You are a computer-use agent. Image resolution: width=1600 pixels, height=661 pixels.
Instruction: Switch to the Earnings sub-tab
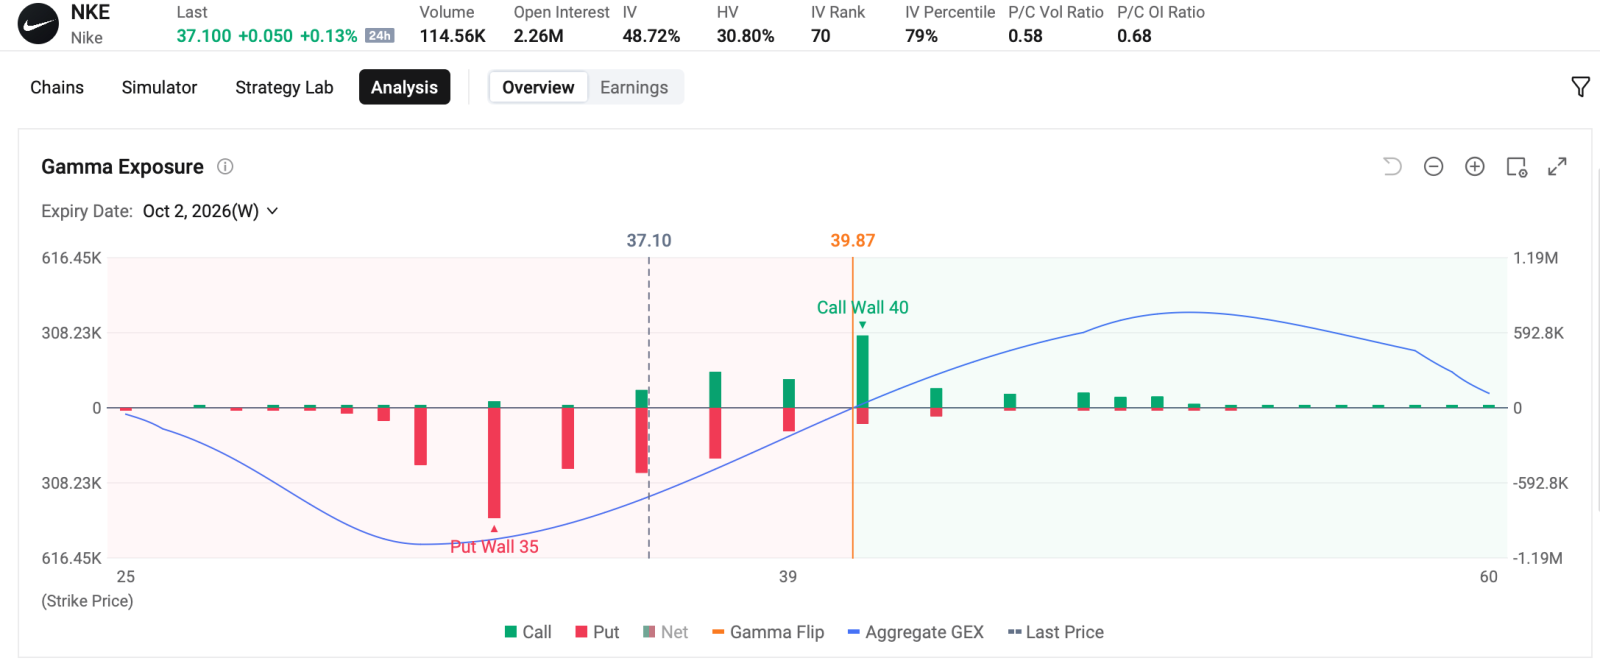[634, 87]
